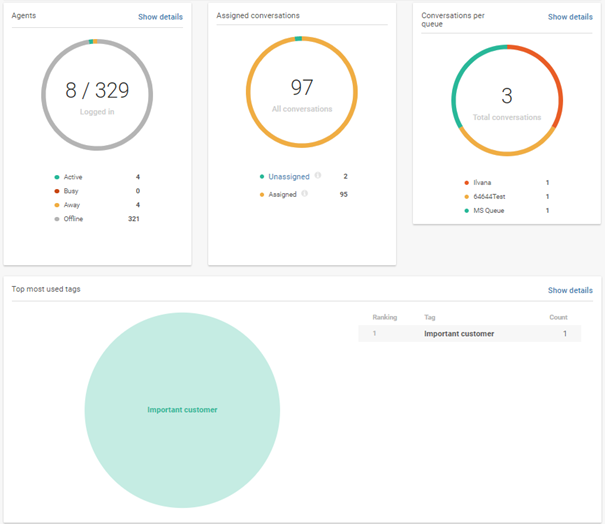Click the Important customer bubble in chart
This screenshot has height=524, width=605.
182,410
